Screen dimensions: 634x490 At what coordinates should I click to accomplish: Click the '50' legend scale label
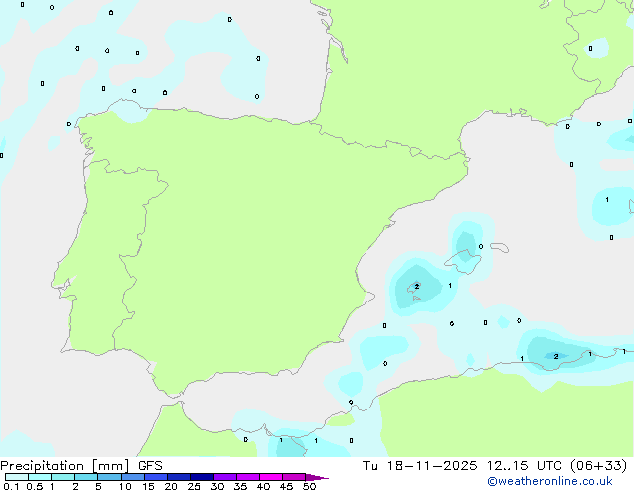(x=309, y=486)
